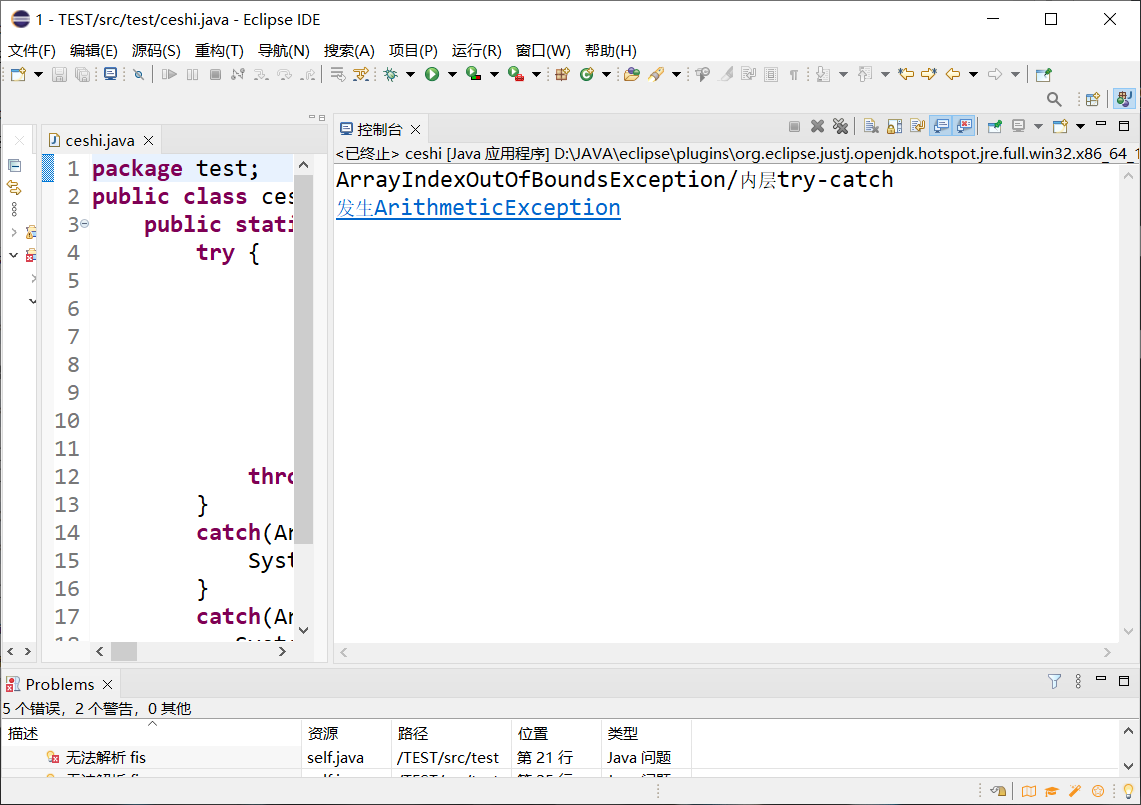Open the 编辑(E) menu

pos(94,51)
